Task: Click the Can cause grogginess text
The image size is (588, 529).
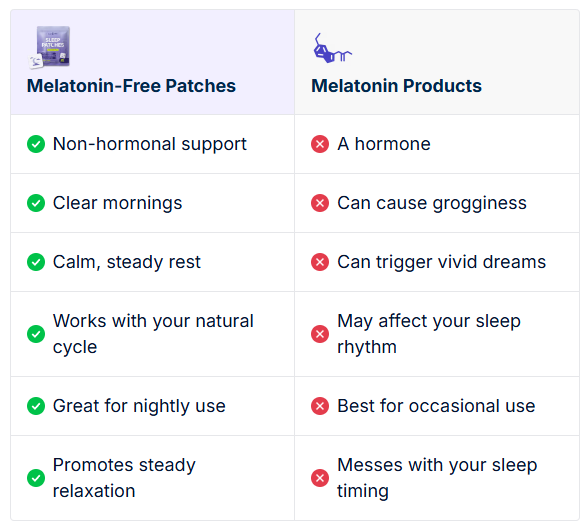Action: click(x=432, y=204)
